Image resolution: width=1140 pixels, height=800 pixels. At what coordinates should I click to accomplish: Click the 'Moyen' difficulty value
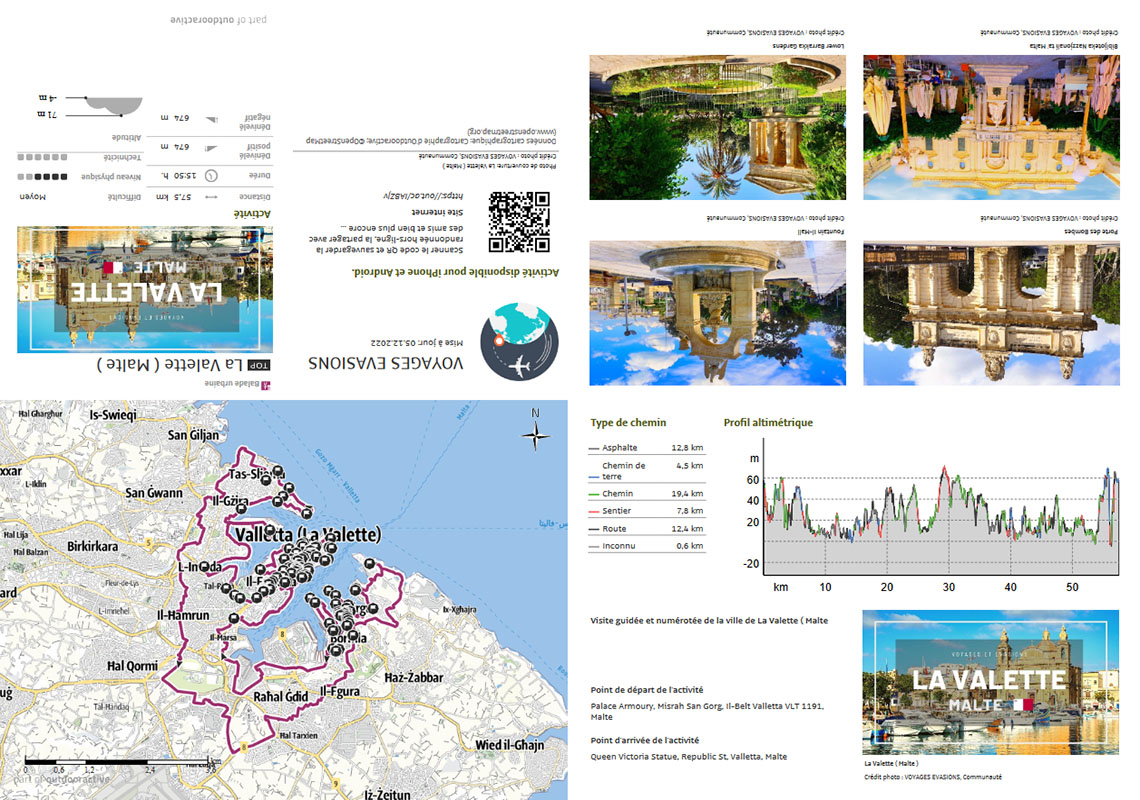click(x=32, y=196)
